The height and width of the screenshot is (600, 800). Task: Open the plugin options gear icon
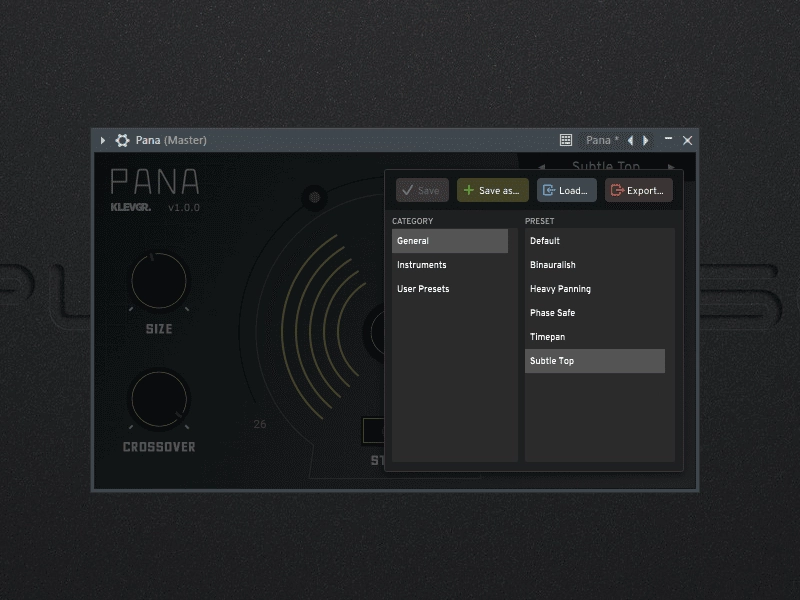click(x=122, y=140)
